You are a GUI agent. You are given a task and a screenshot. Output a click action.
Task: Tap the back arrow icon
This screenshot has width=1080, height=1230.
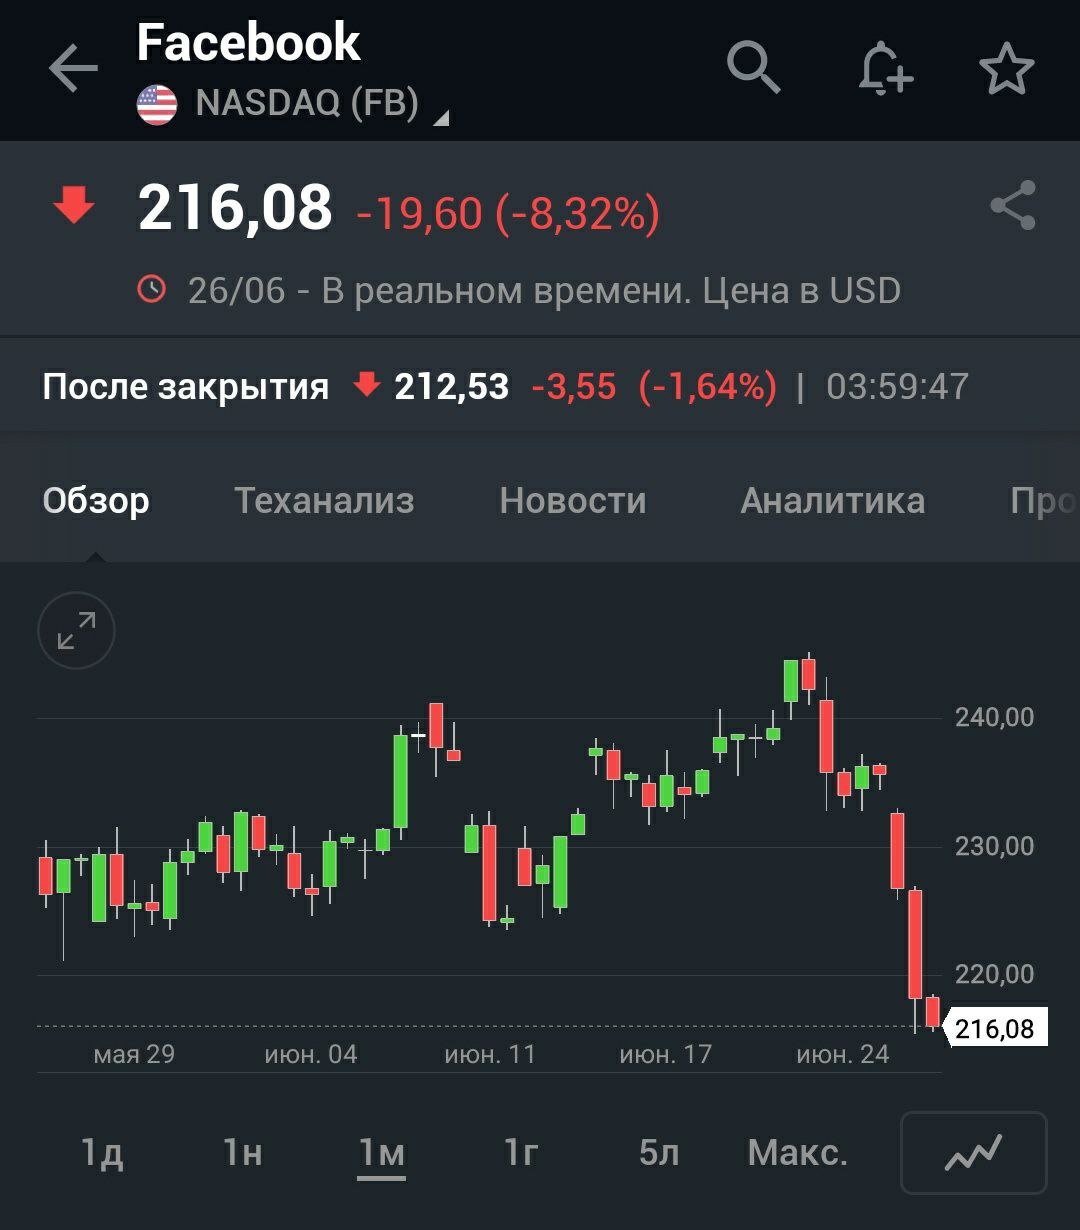click(x=73, y=69)
